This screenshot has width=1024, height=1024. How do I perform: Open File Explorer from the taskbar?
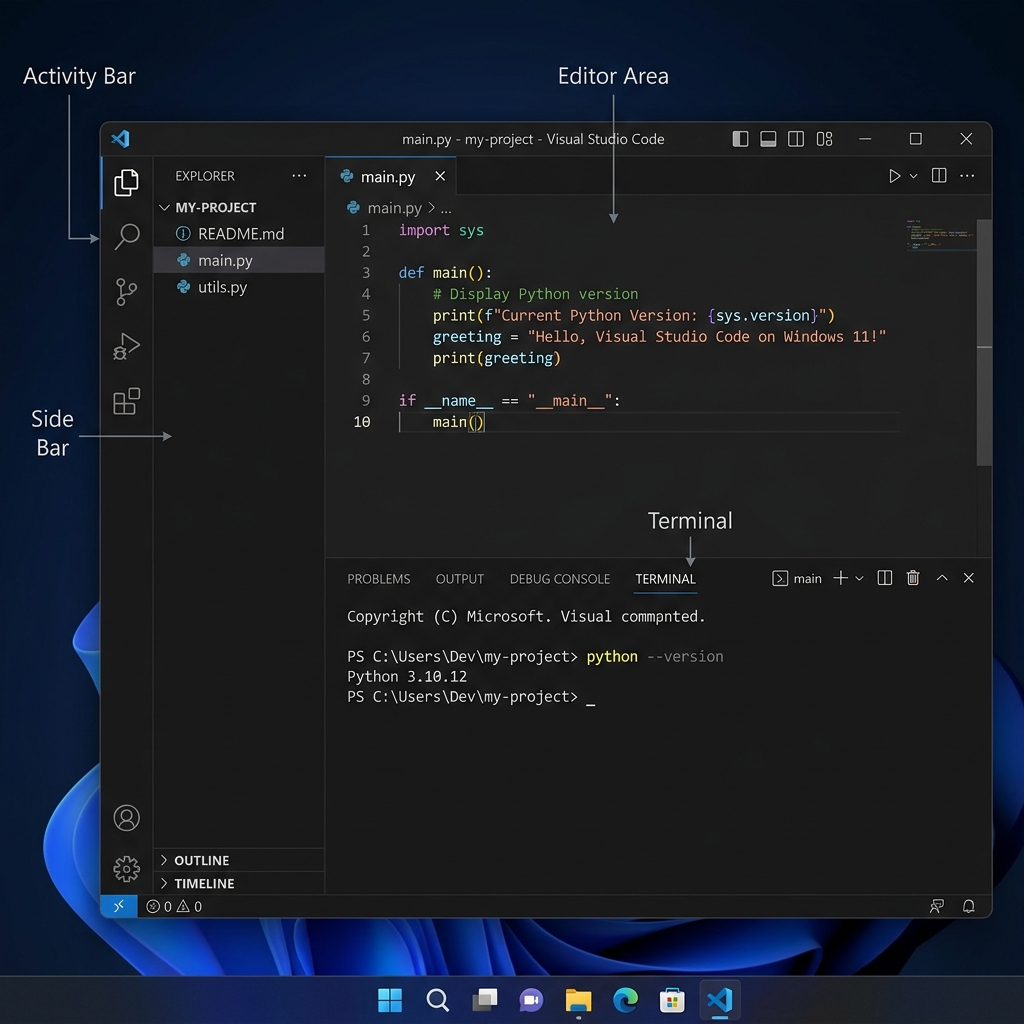click(x=579, y=999)
